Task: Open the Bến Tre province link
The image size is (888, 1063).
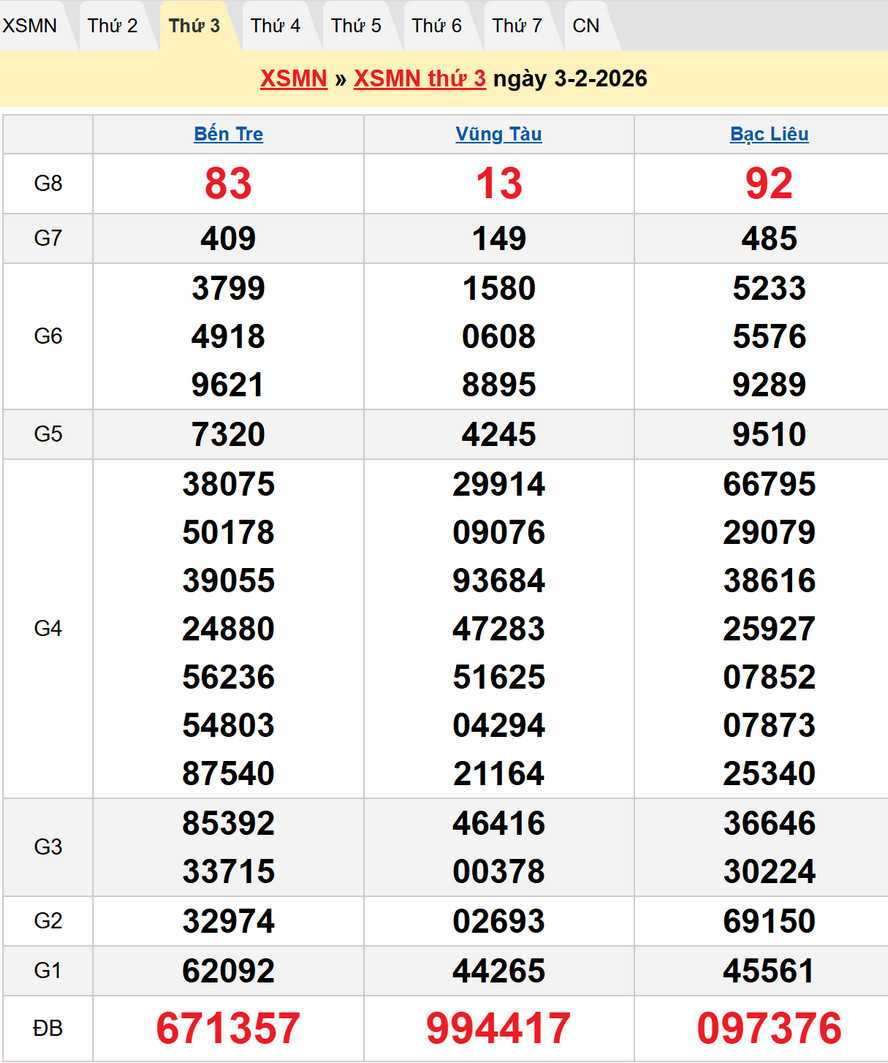Action: coord(228,134)
